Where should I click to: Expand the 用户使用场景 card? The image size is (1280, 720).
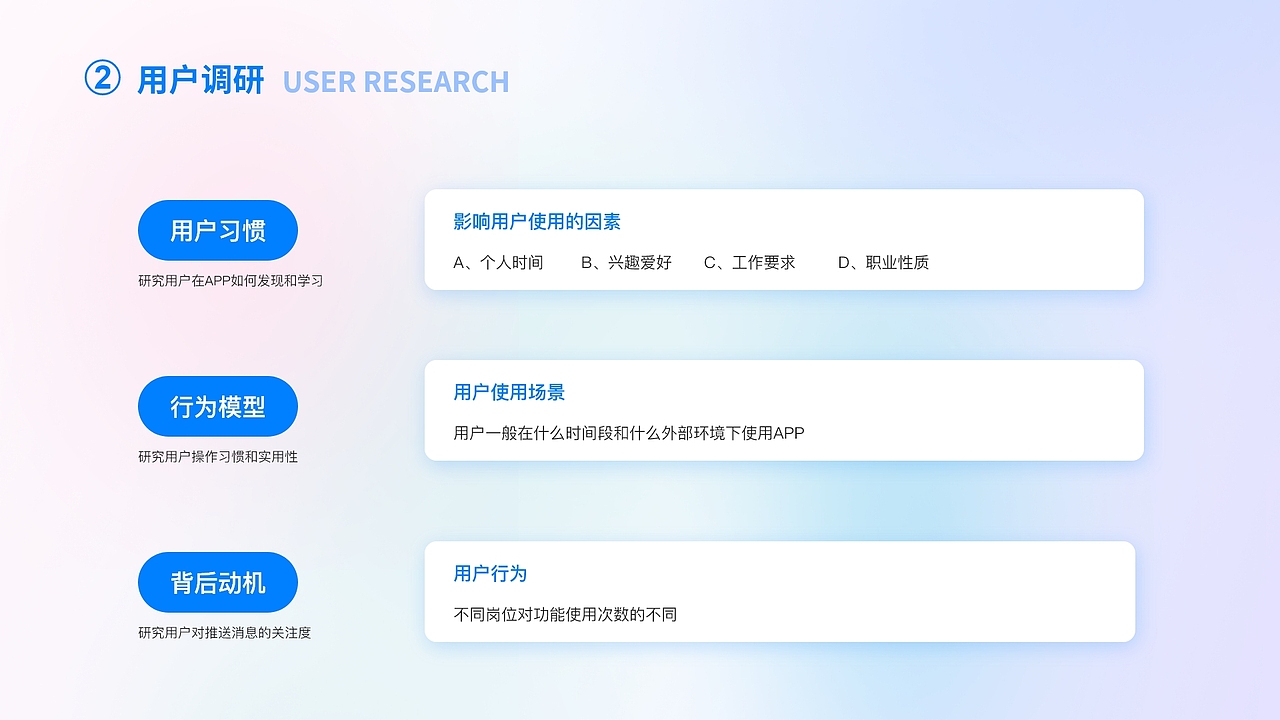click(784, 410)
